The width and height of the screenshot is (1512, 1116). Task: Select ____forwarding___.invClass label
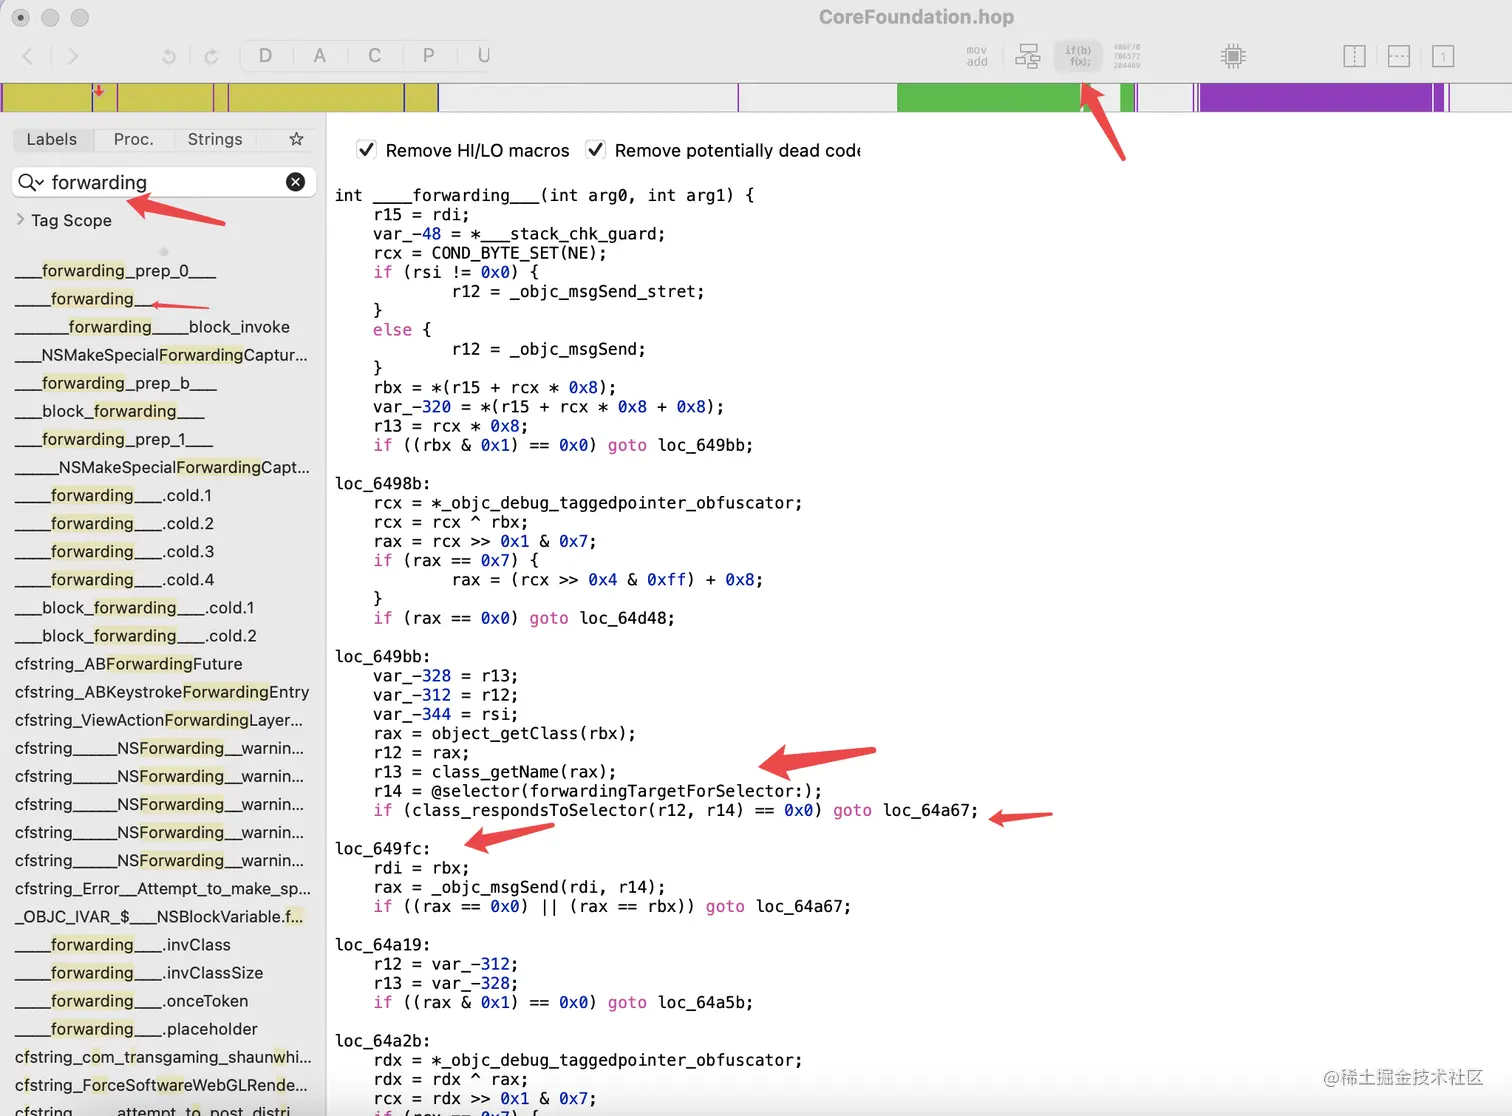pyautogui.click(x=123, y=944)
